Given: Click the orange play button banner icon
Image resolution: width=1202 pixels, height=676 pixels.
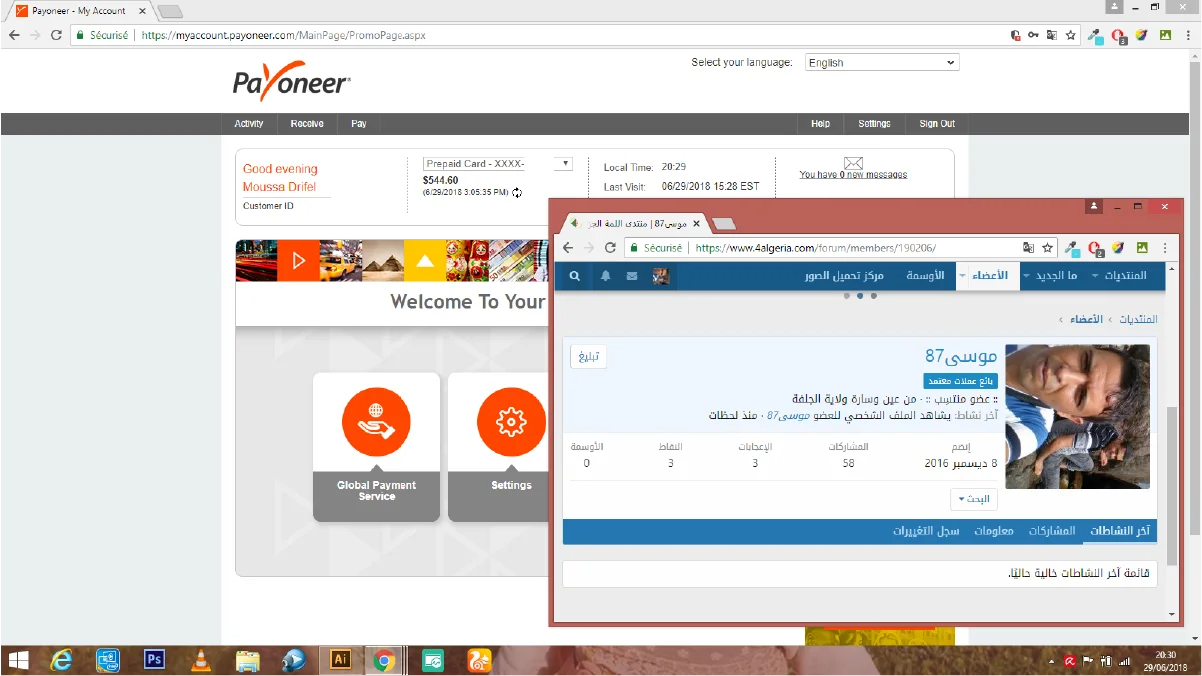Looking at the screenshot, I should 298,261.
